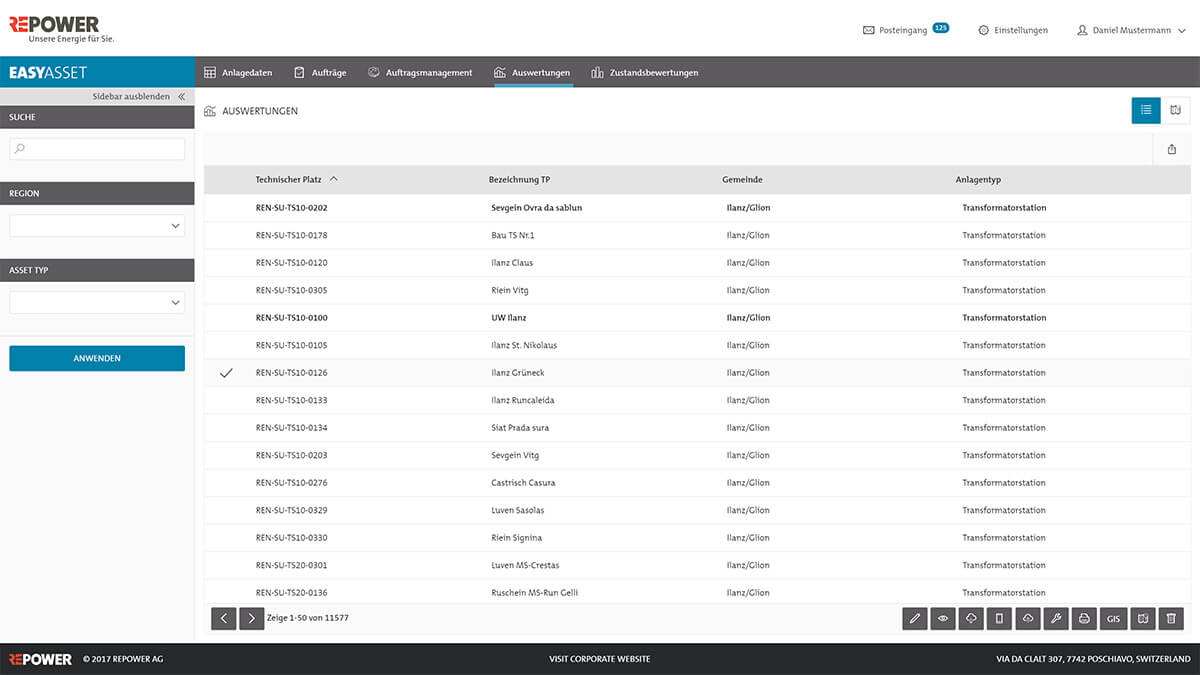This screenshot has height=675, width=1200.
Task: Switch to the map view toggle at top right
Action: (x=1175, y=110)
